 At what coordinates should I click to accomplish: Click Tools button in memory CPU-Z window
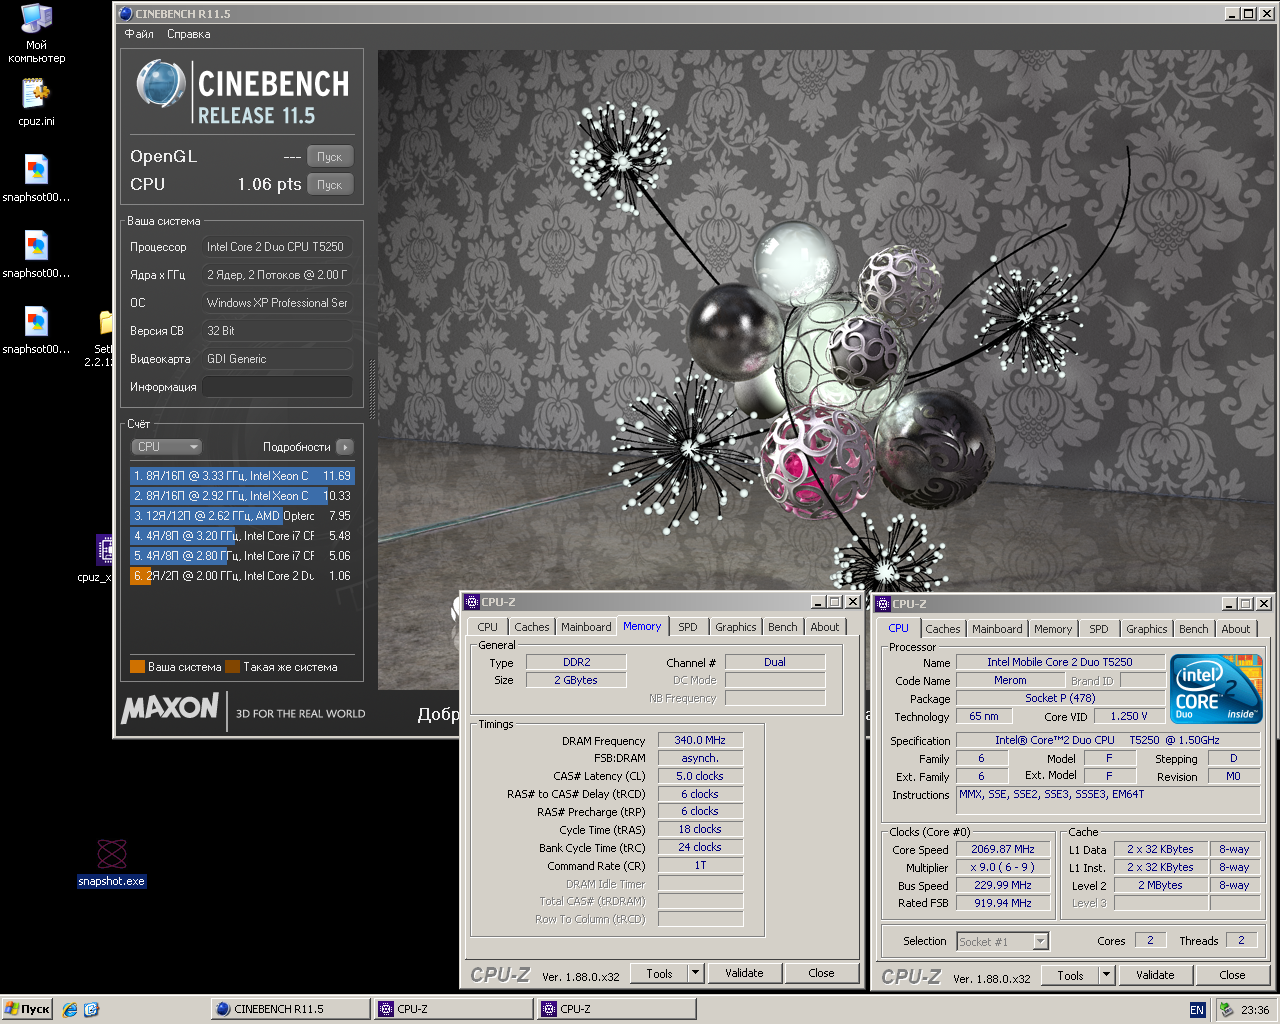click(x=659, y=973)
